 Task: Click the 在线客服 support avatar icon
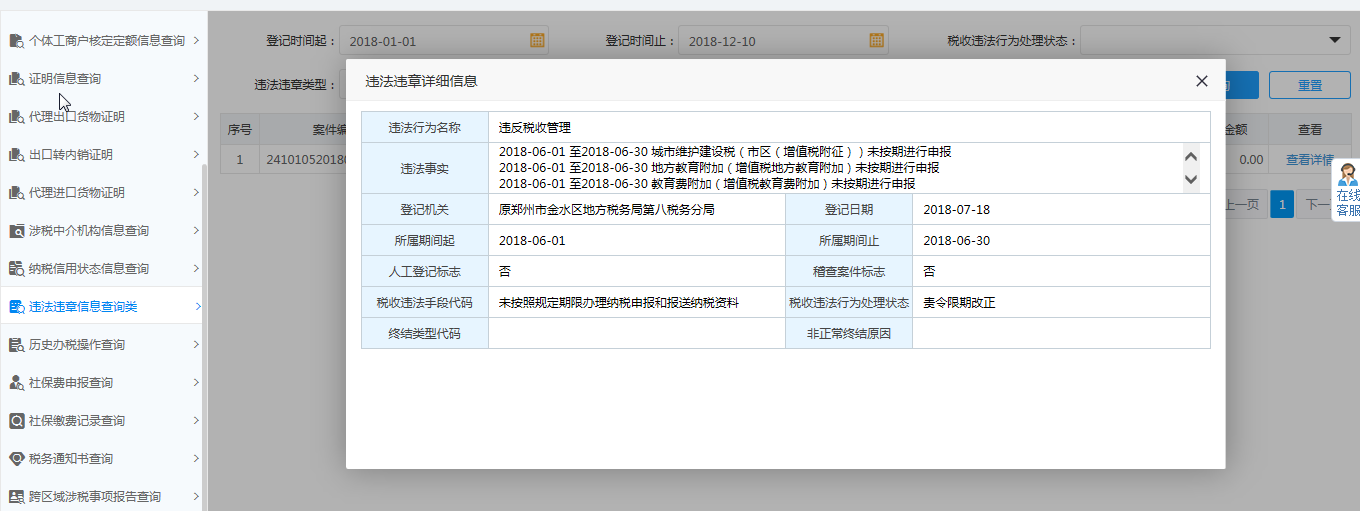tap(1347, 174)
